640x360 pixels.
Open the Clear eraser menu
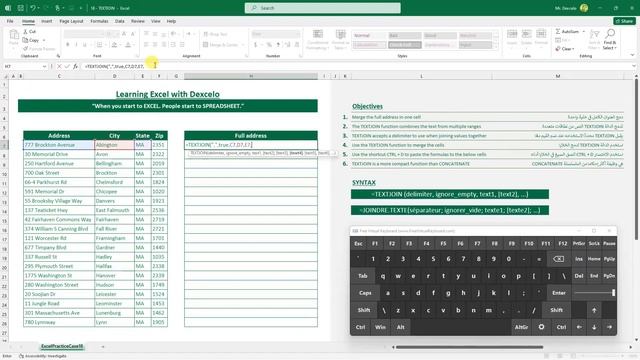coord(565,49)
